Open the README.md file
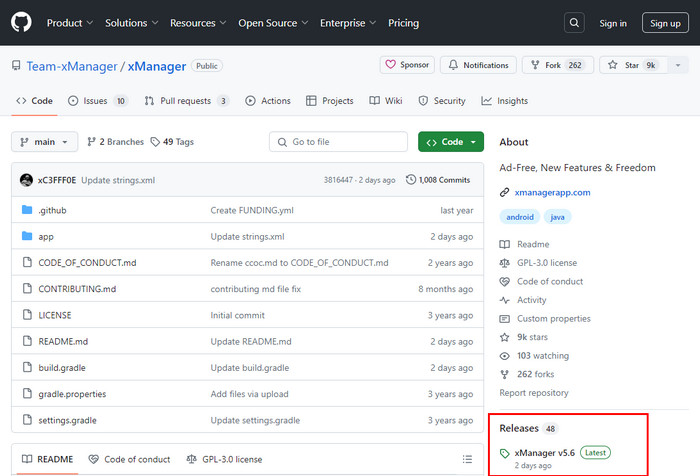Image resolution: width=700 pixels, height=476 pixels. tap(63, 342)
